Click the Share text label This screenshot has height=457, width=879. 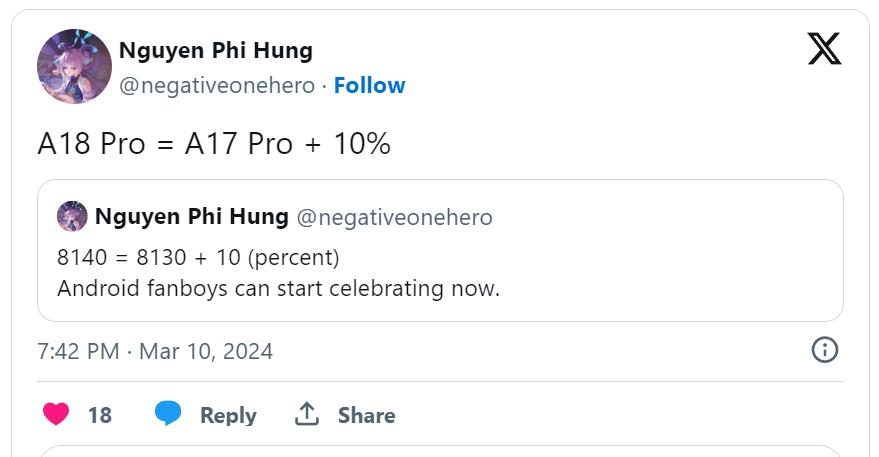(366, 415)
